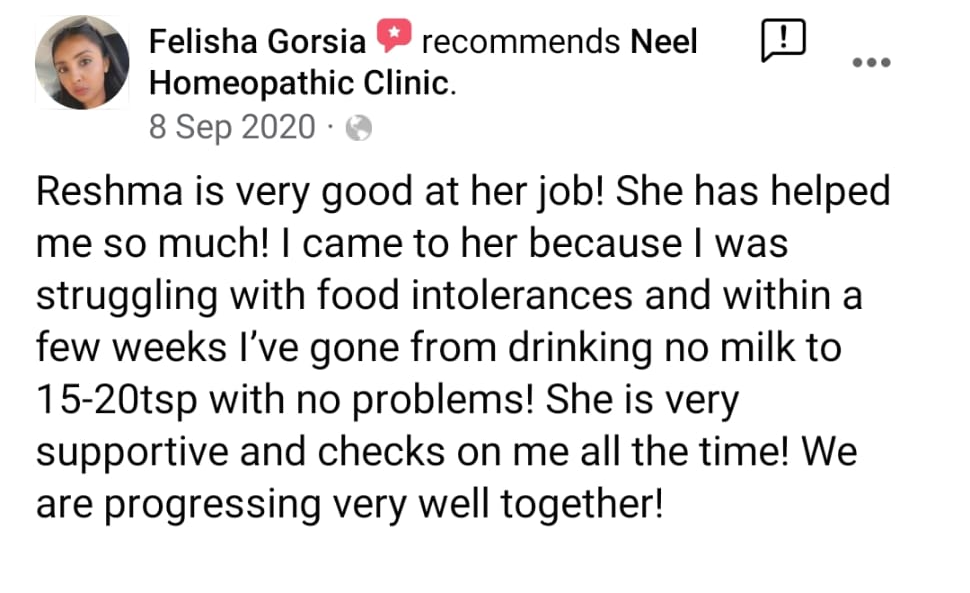
Task: Open the three-dot more options menu
Action: coord(870,62)
